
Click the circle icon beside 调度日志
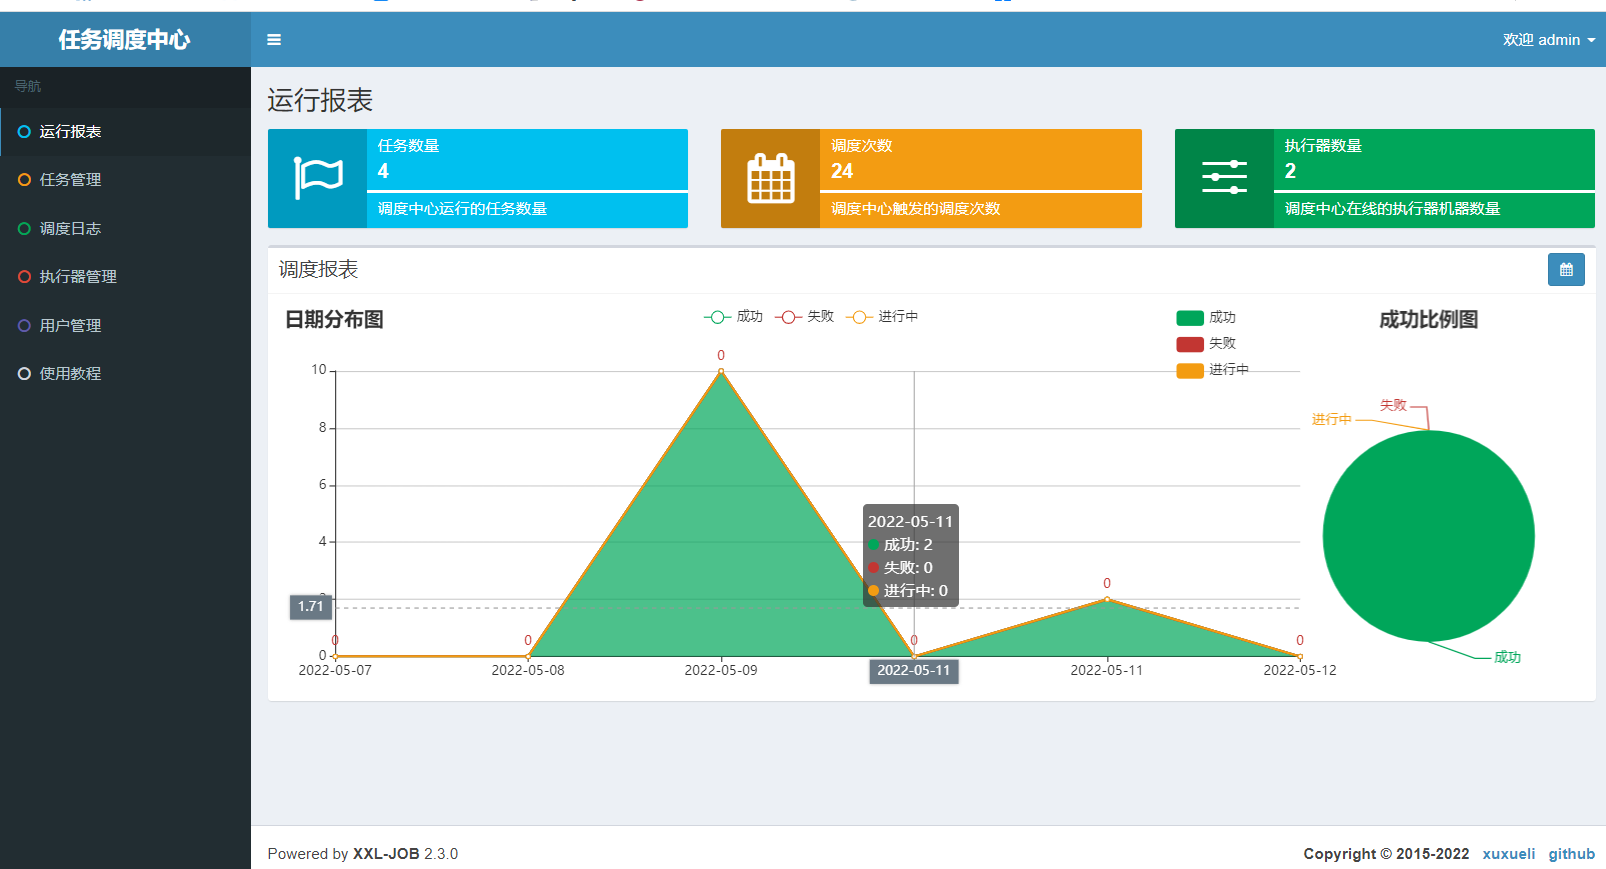pos(25,229)
